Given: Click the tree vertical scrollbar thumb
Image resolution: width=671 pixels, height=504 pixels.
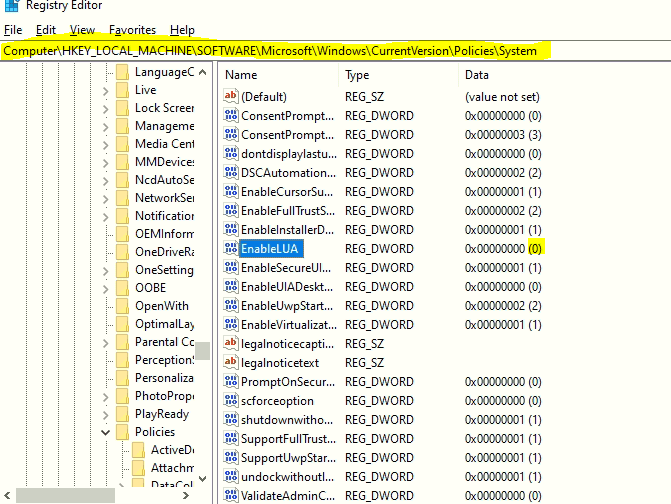Looking at the screenshot, I should (202, 351).
